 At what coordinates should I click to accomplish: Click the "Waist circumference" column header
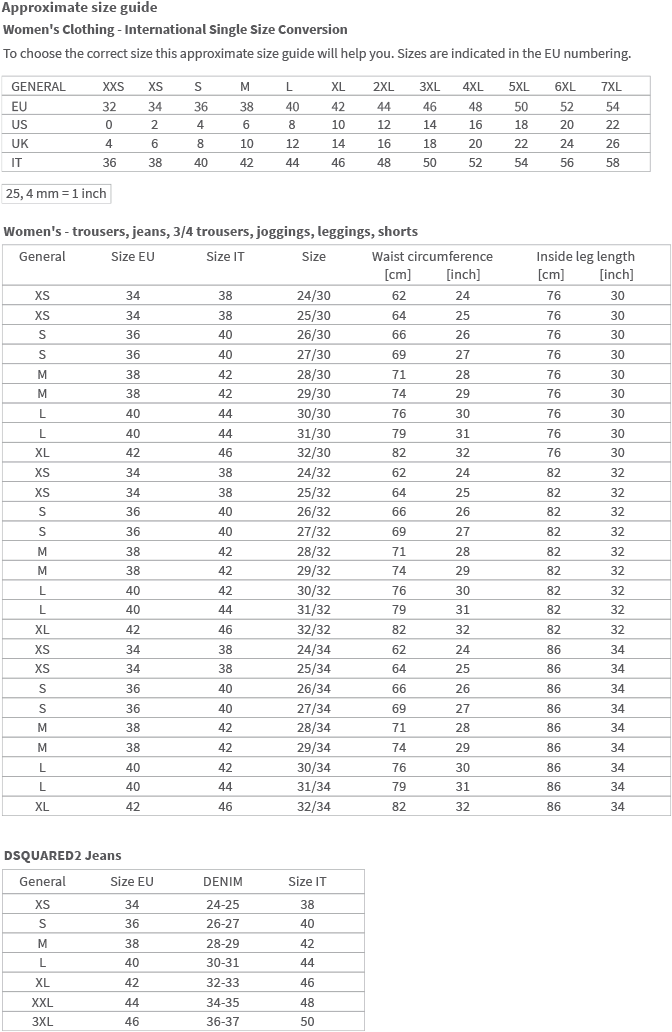(x=431, y=257)
